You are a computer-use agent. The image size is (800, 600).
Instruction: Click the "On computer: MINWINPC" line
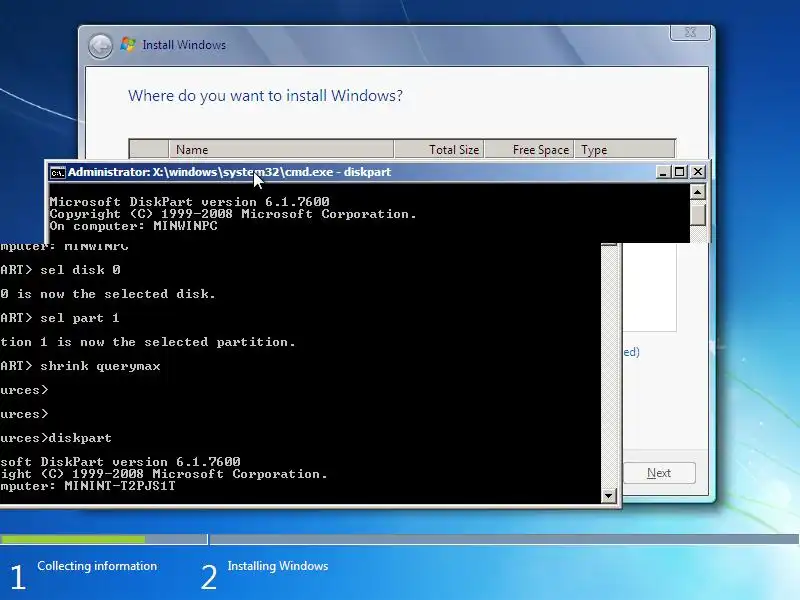pos(134,226)
